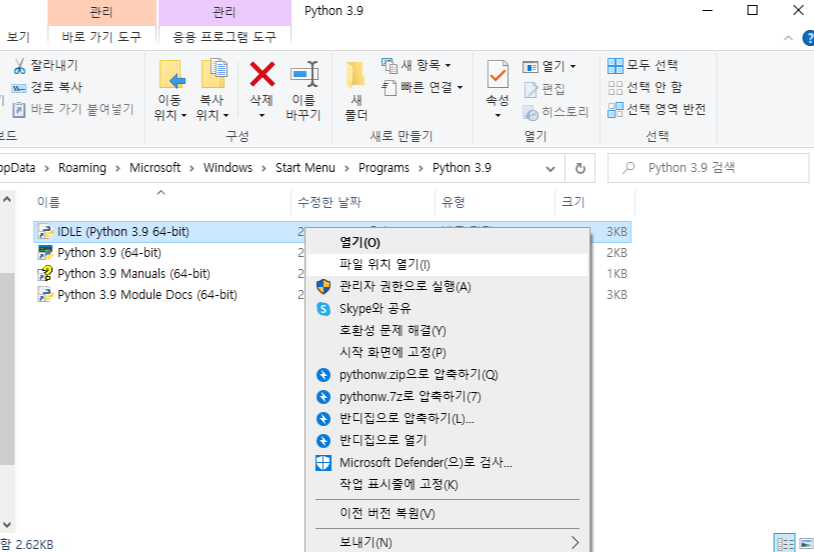Choose Pin to taskbar (작업 표시줄에 고정)

(447, 484)
